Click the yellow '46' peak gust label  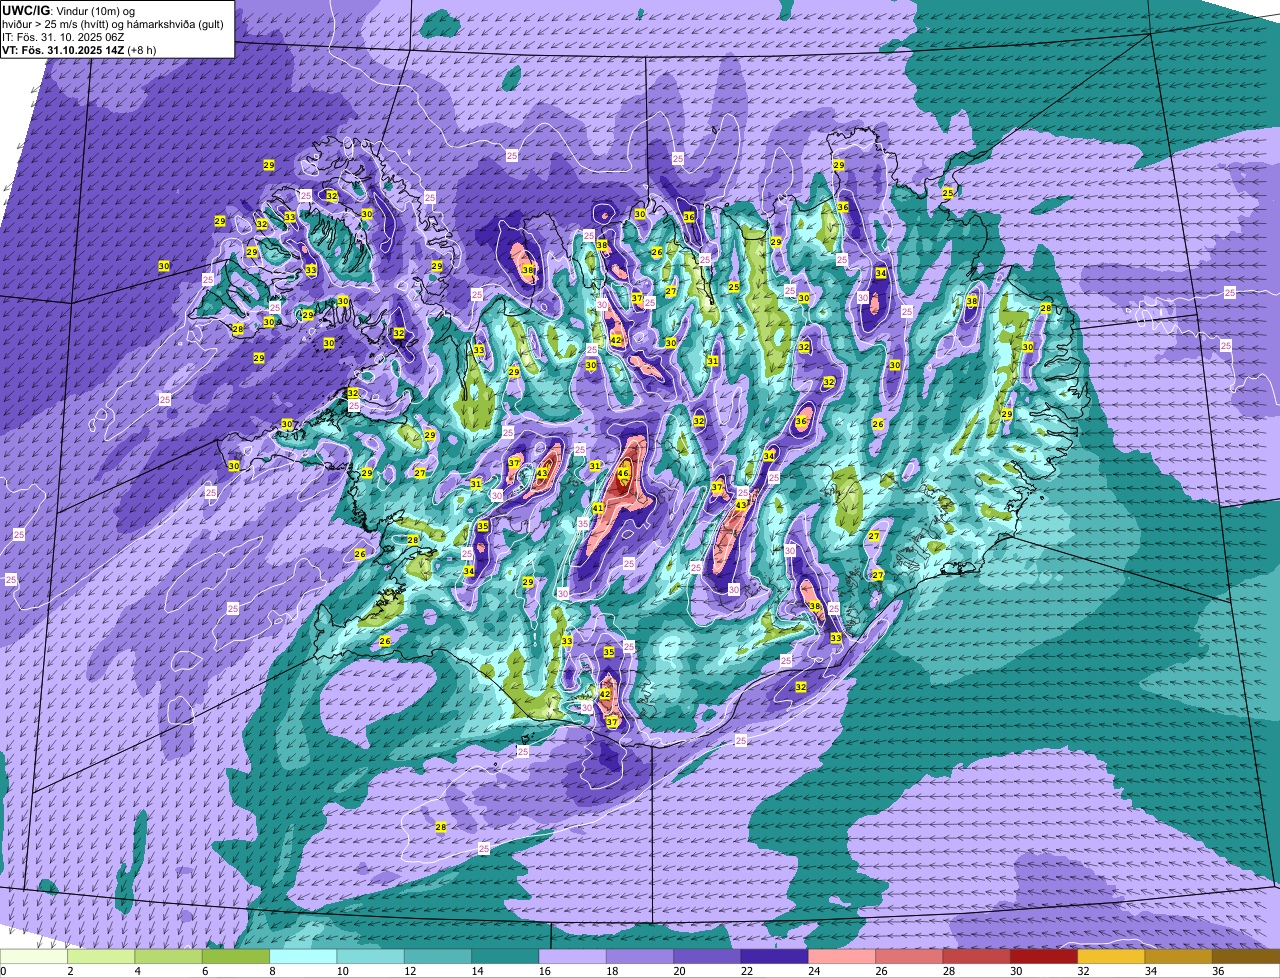623,474
